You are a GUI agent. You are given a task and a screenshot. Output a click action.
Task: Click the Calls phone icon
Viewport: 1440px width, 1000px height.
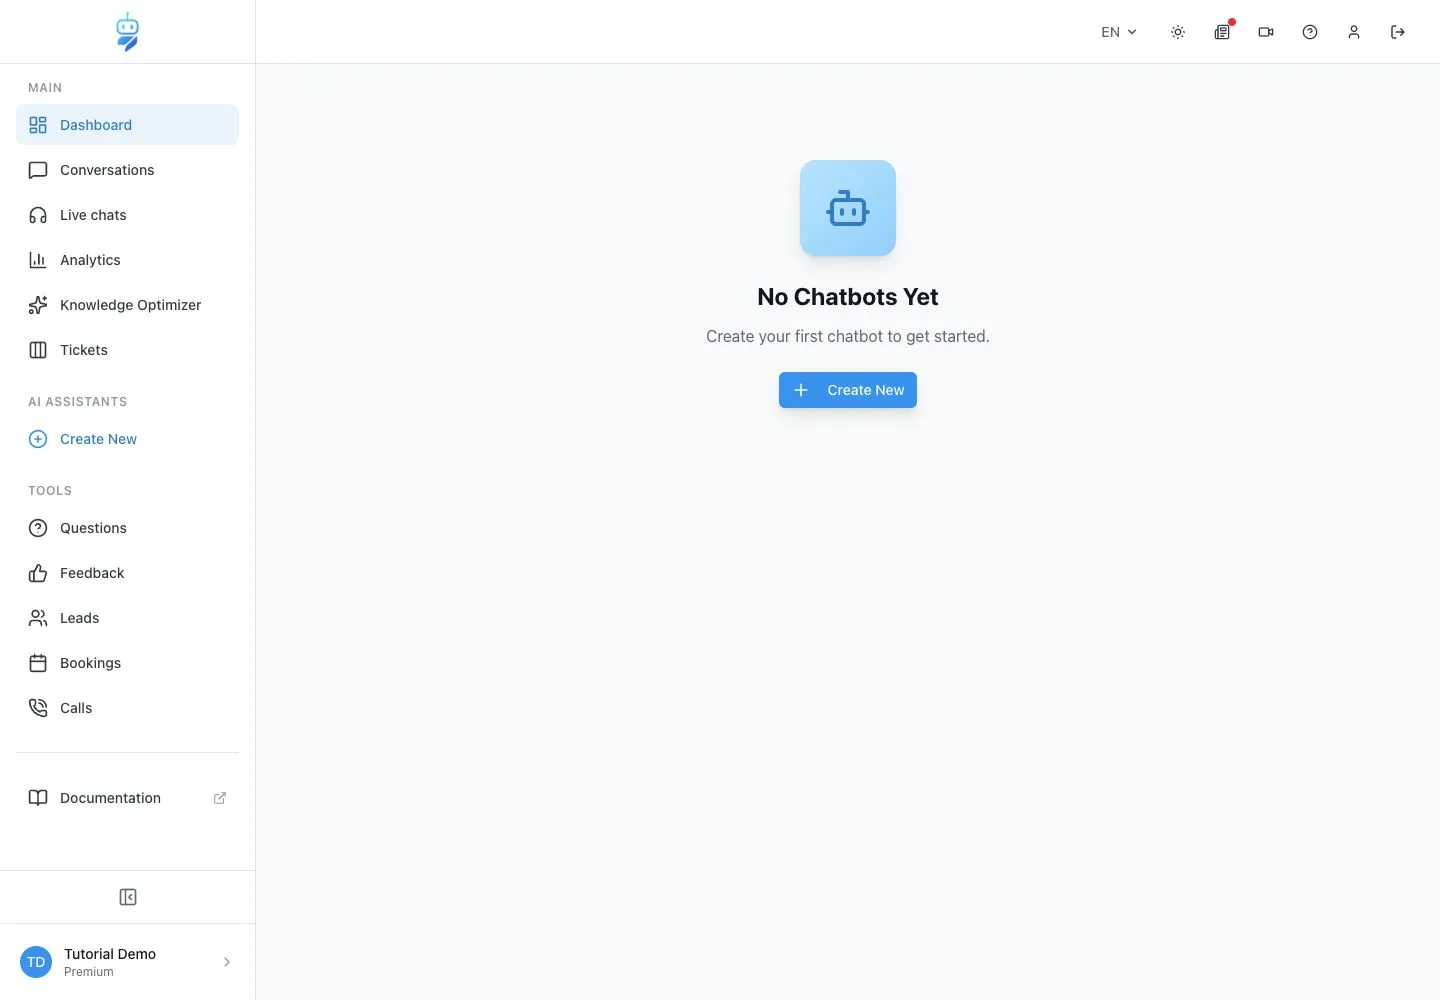point(38,708)
